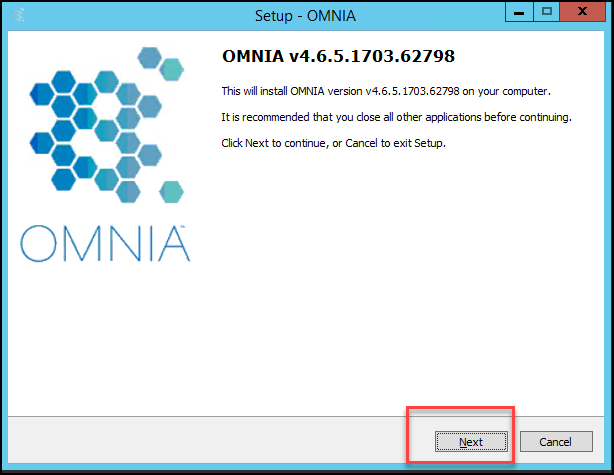Cancel the OMNIA setup
This screenshot has height=475, width=614.
click(556, 442)
